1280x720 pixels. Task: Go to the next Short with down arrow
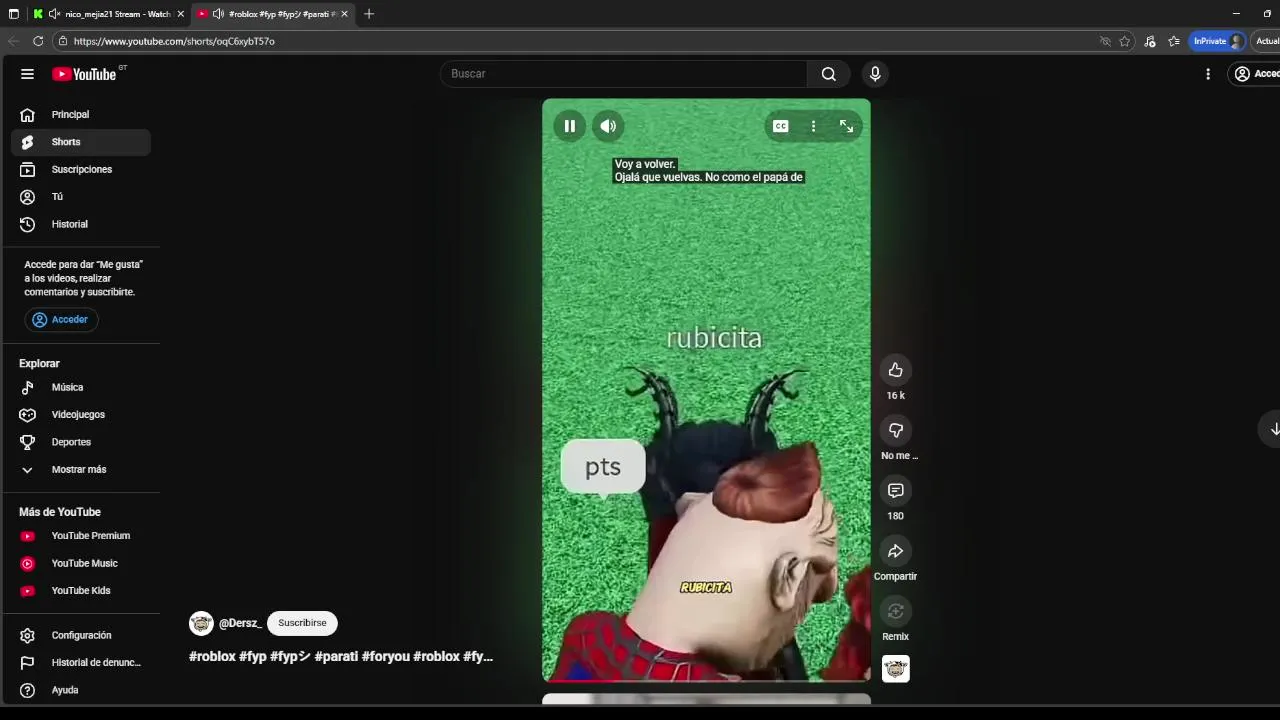[1274, 429]
